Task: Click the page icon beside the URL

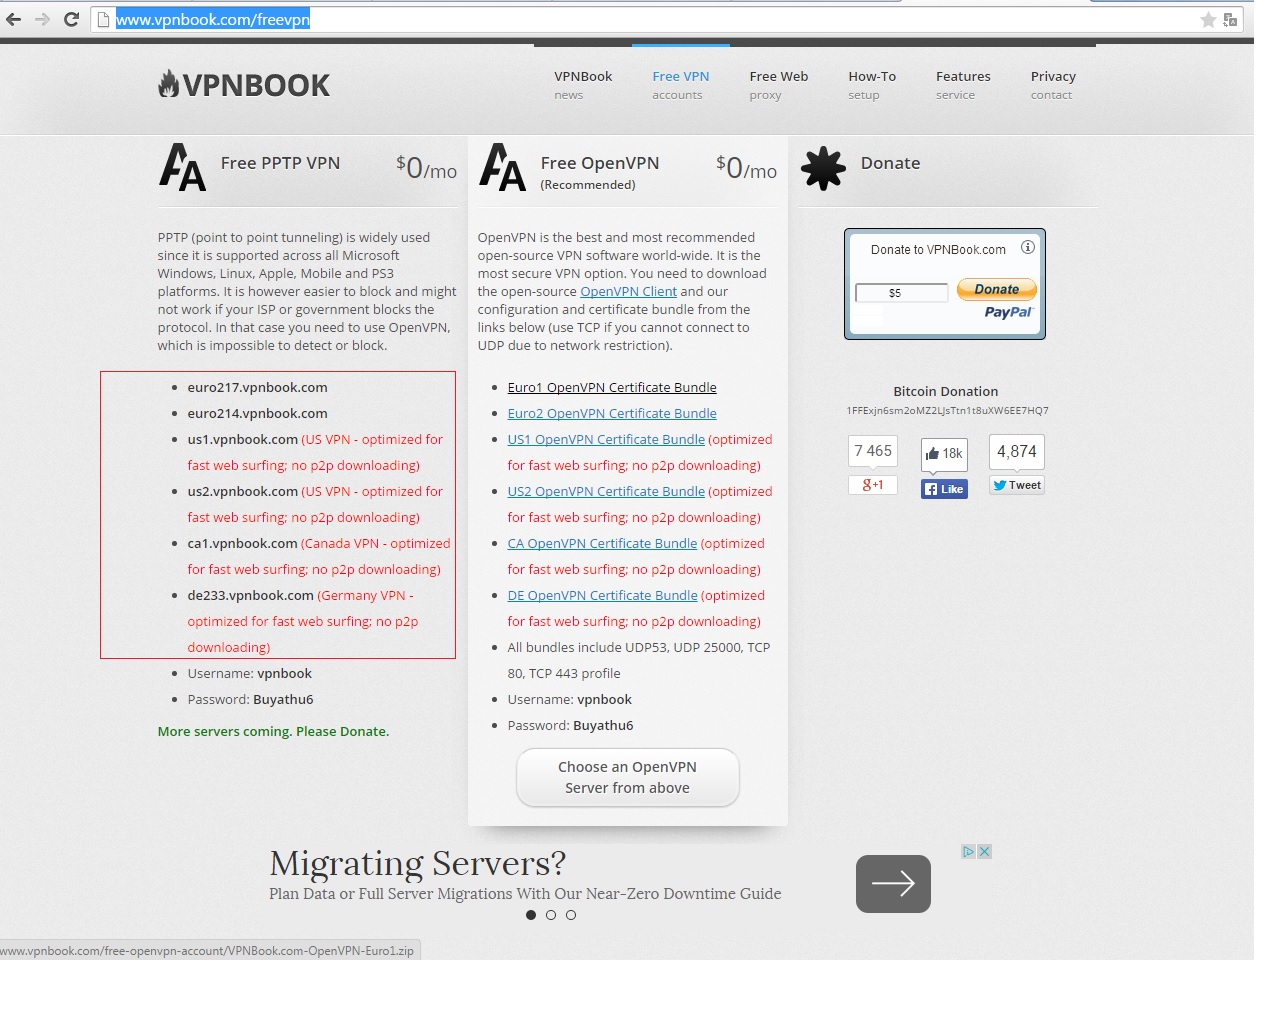Action: (x=103, y=19)
